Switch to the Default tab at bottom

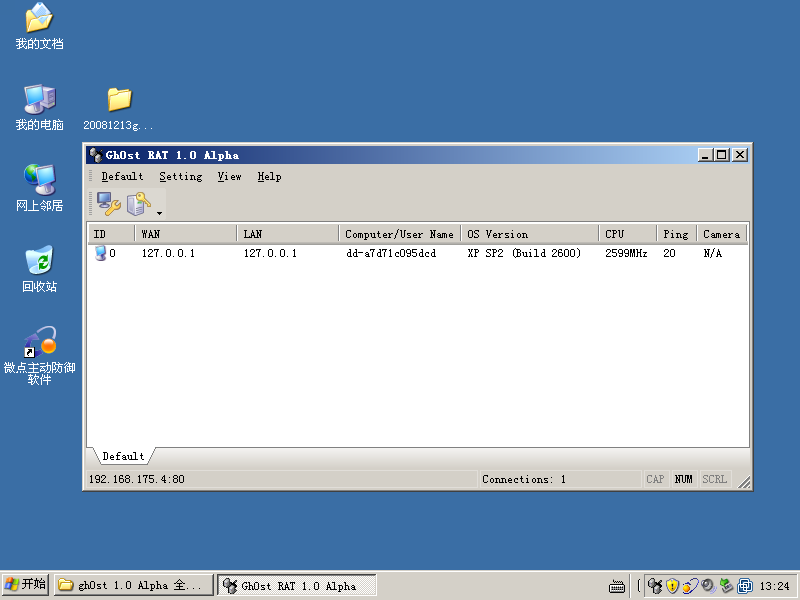123,456
